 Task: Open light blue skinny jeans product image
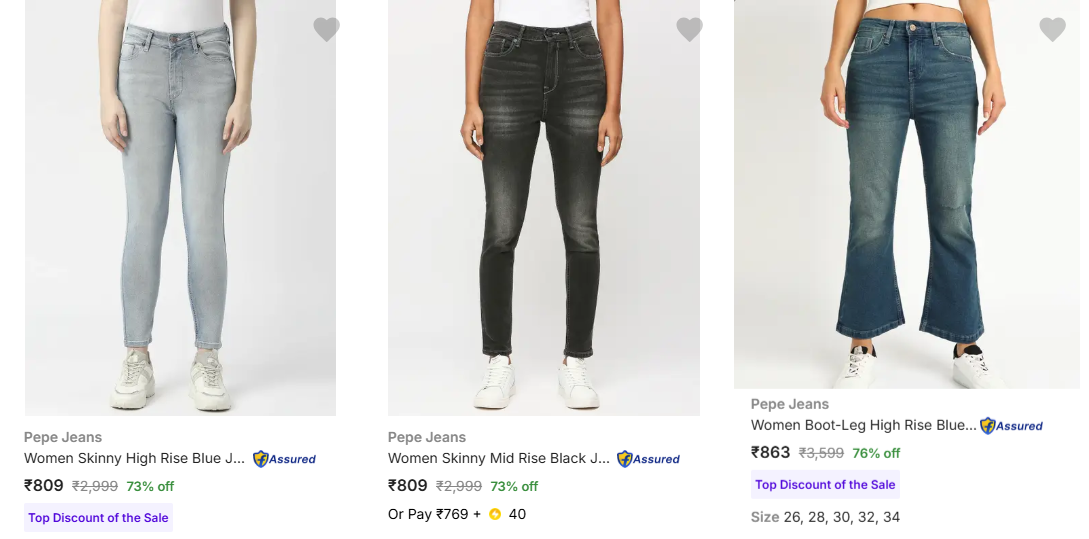click(180, 210)
